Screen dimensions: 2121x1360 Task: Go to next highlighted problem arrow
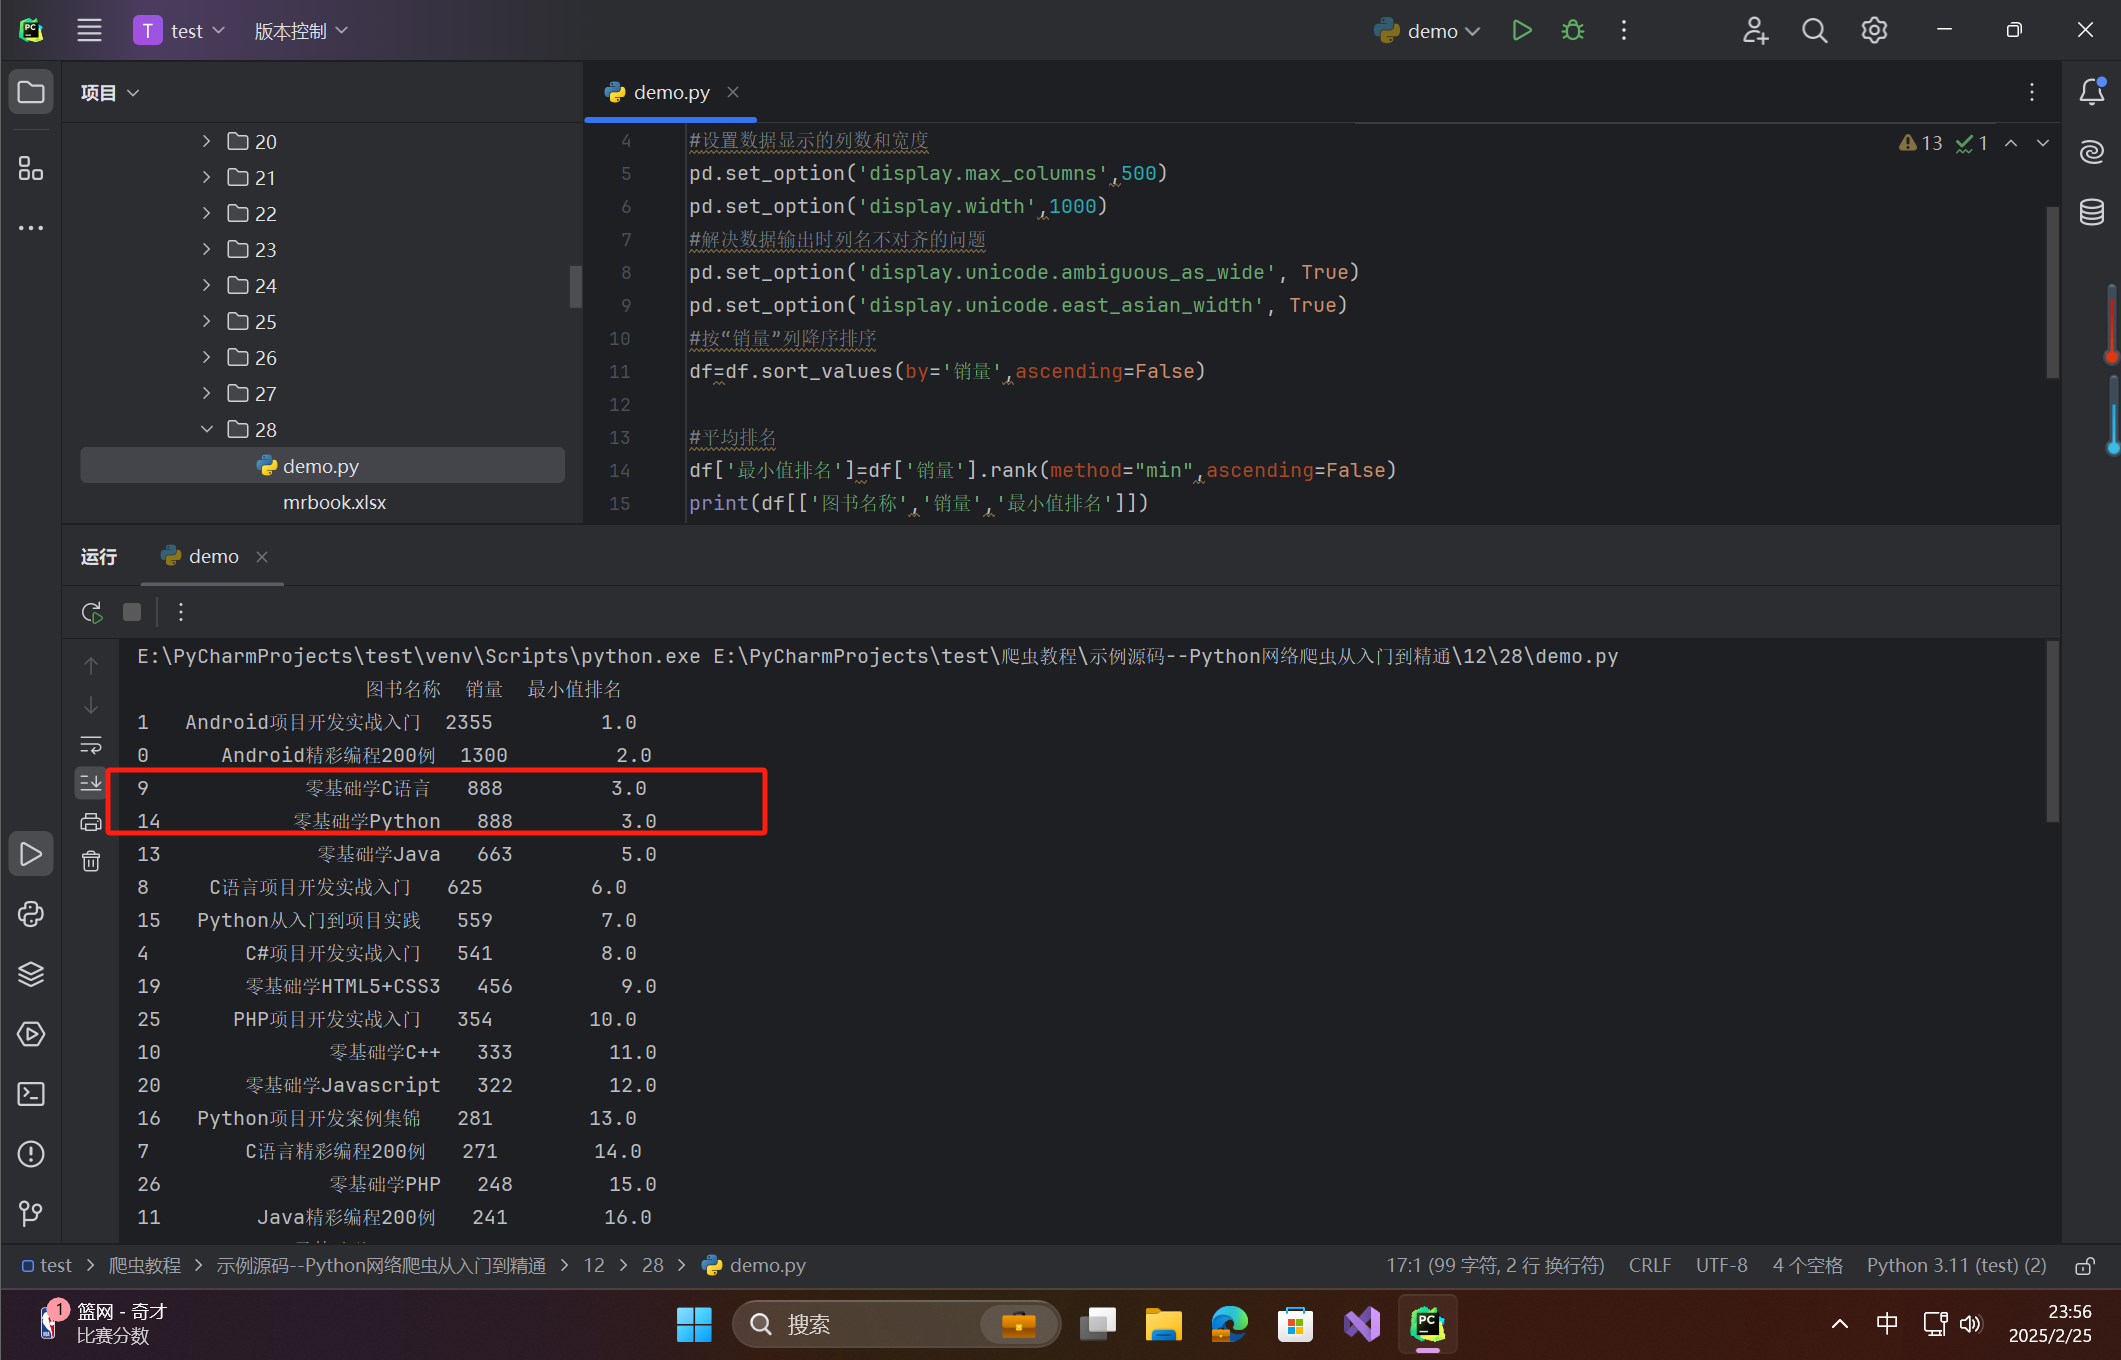point(2043,143)
